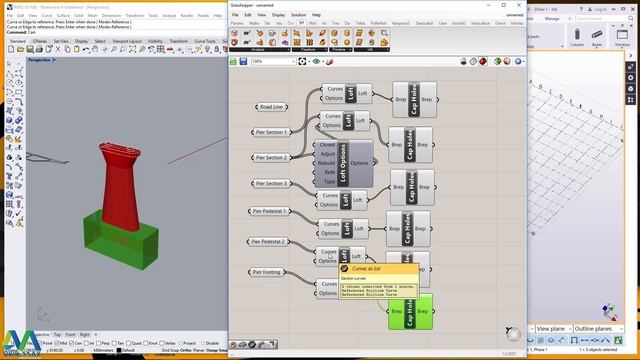The height and width of the screenshot is (360, 640).
Task: Click the Column tool in right-side application
Action: (577, 37)
